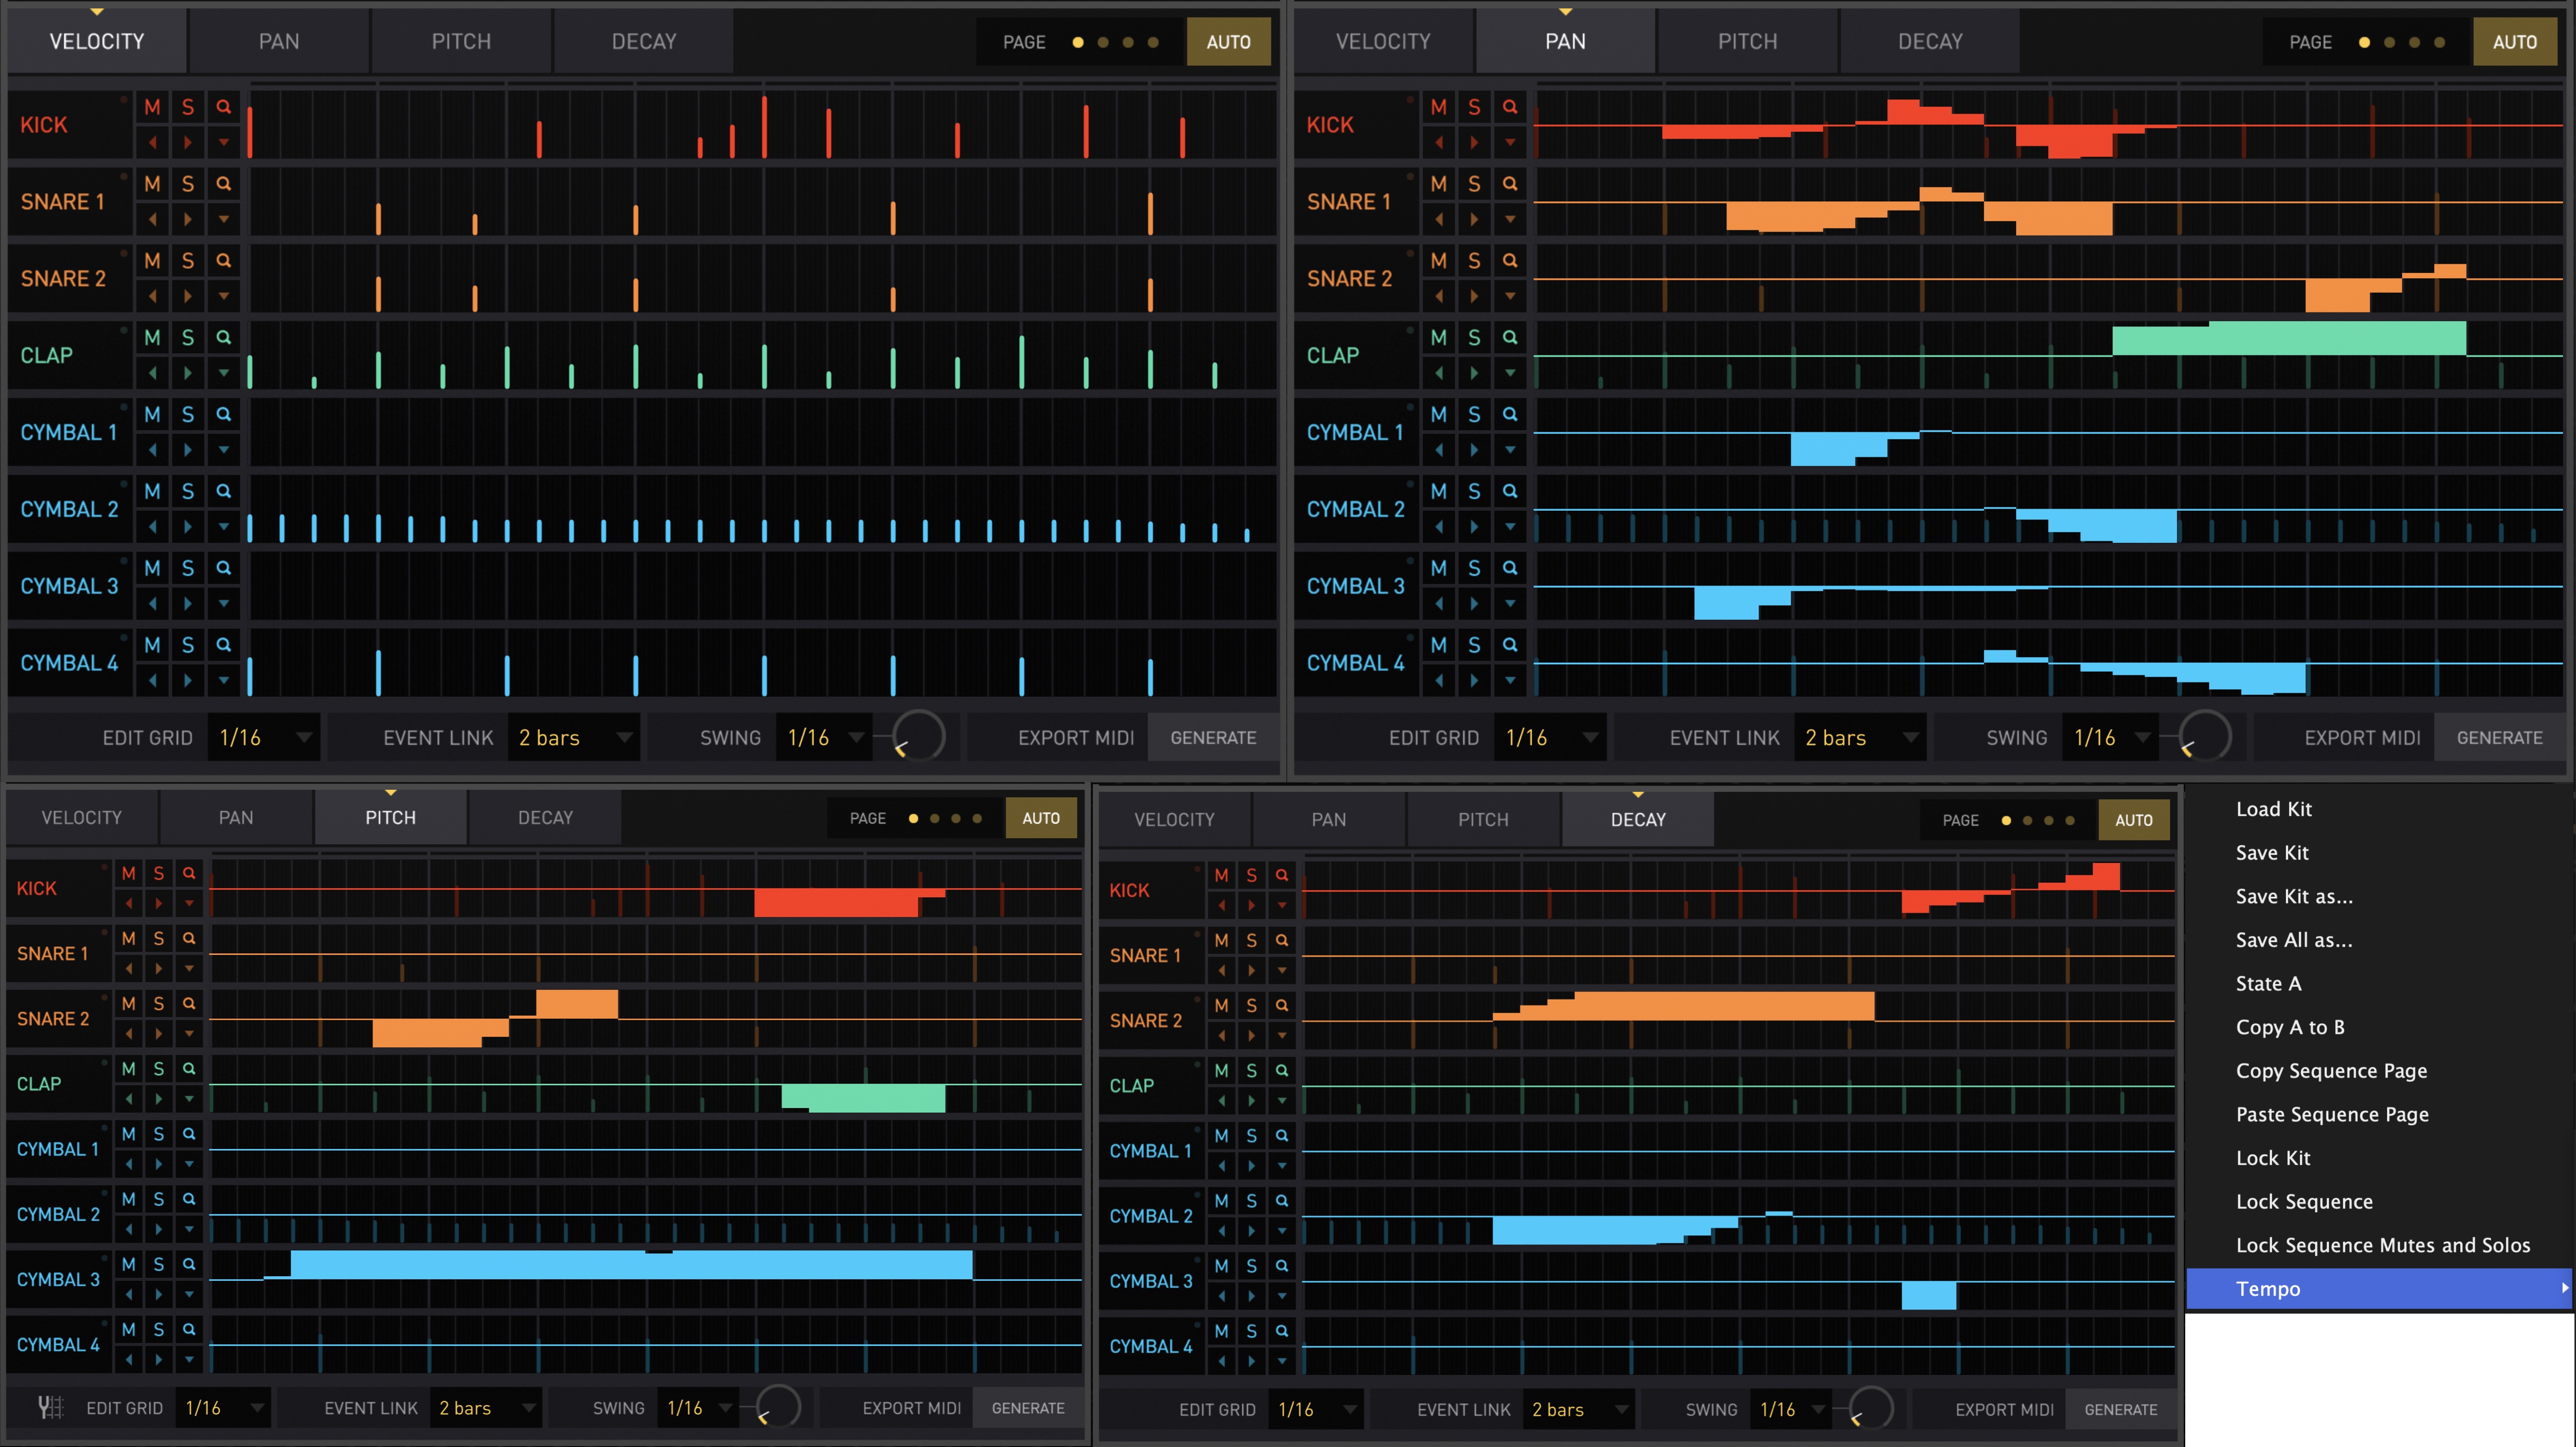The height and width of the screenshot is (1447, 2576).
Task: Toggle the AUTO button in the Velocity panel
Action: pyautogui.click(x=1228, y=42)
